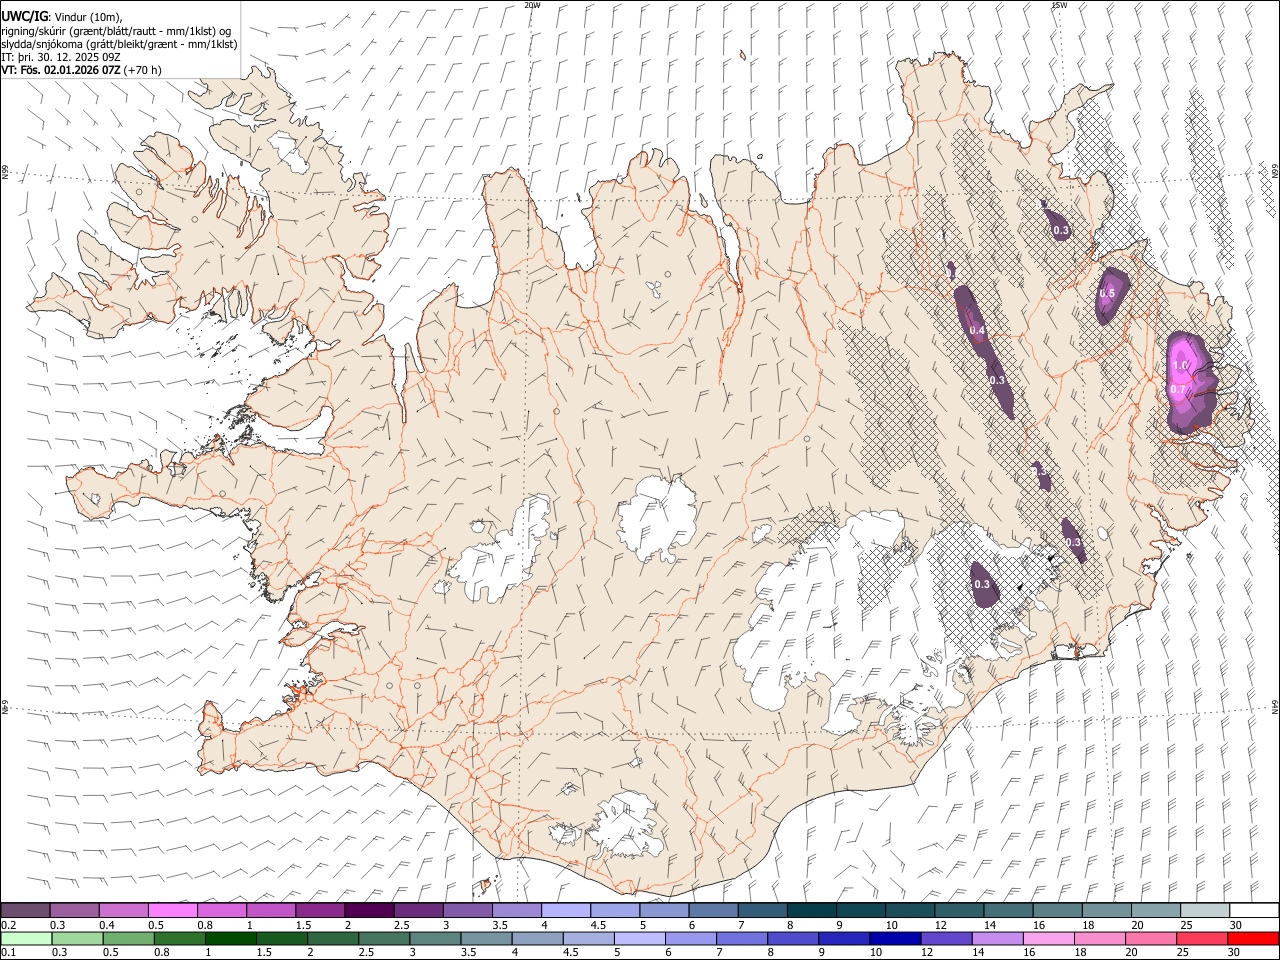The width and height of the screenshot is (1280, 960).
Task: Click the '15W' longitude label at map top
Action: 1059,5
